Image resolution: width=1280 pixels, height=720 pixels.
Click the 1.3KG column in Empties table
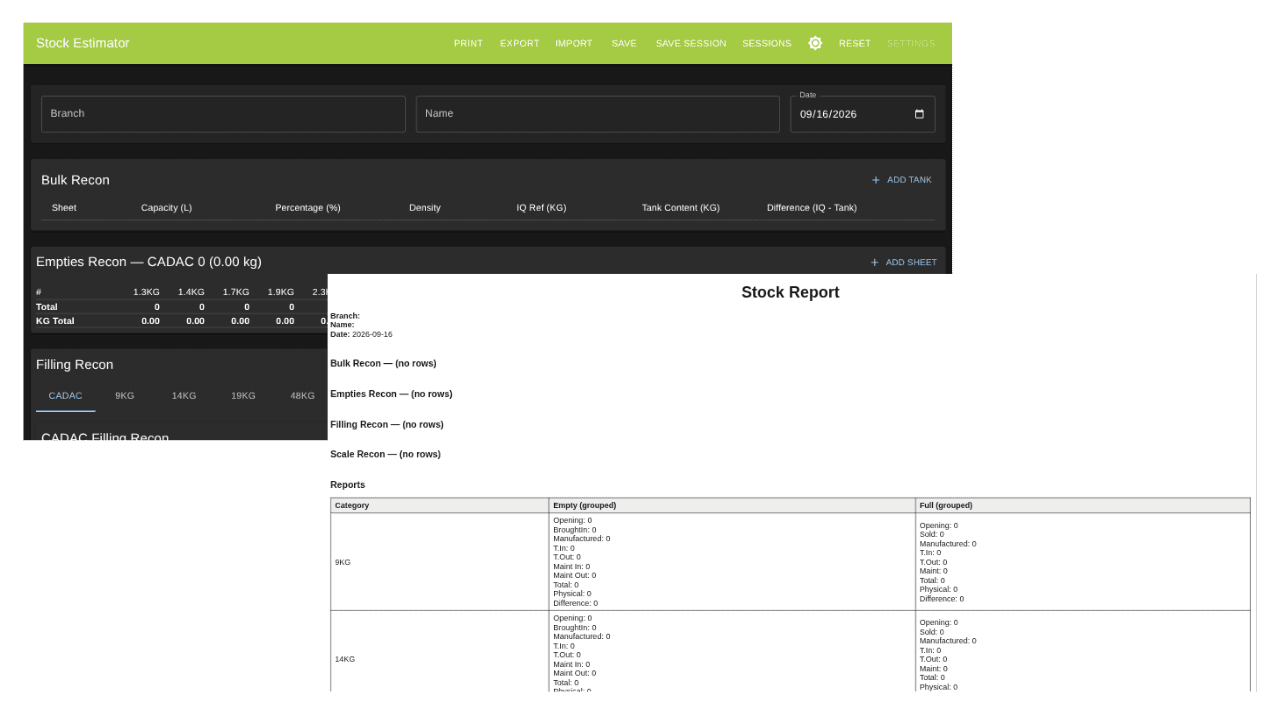tap(146, 292)
